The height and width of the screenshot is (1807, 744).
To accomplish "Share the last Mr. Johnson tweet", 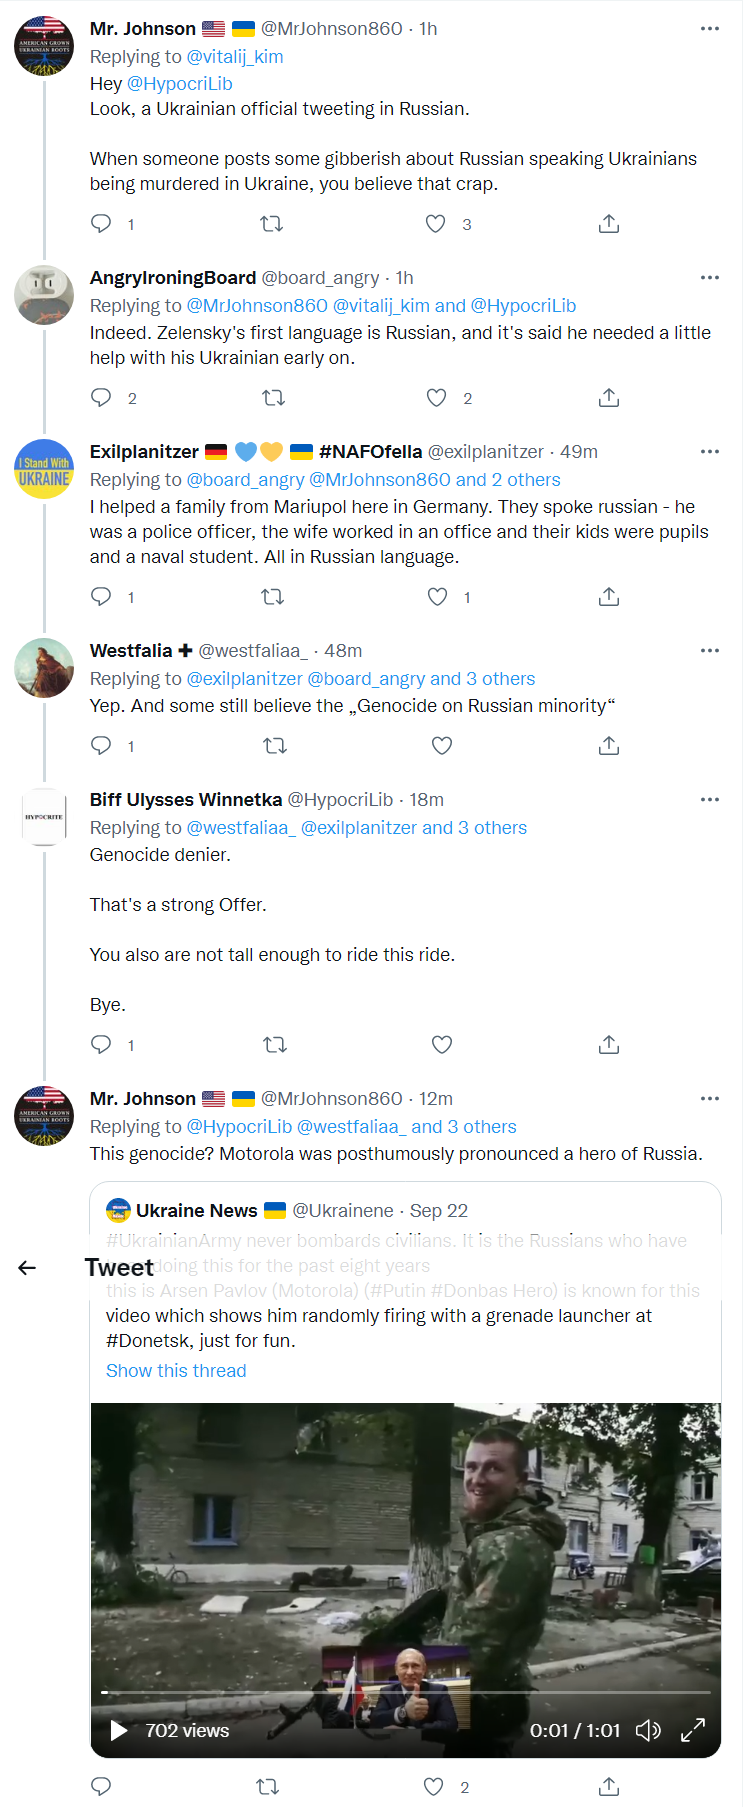I will [609, 1786].
